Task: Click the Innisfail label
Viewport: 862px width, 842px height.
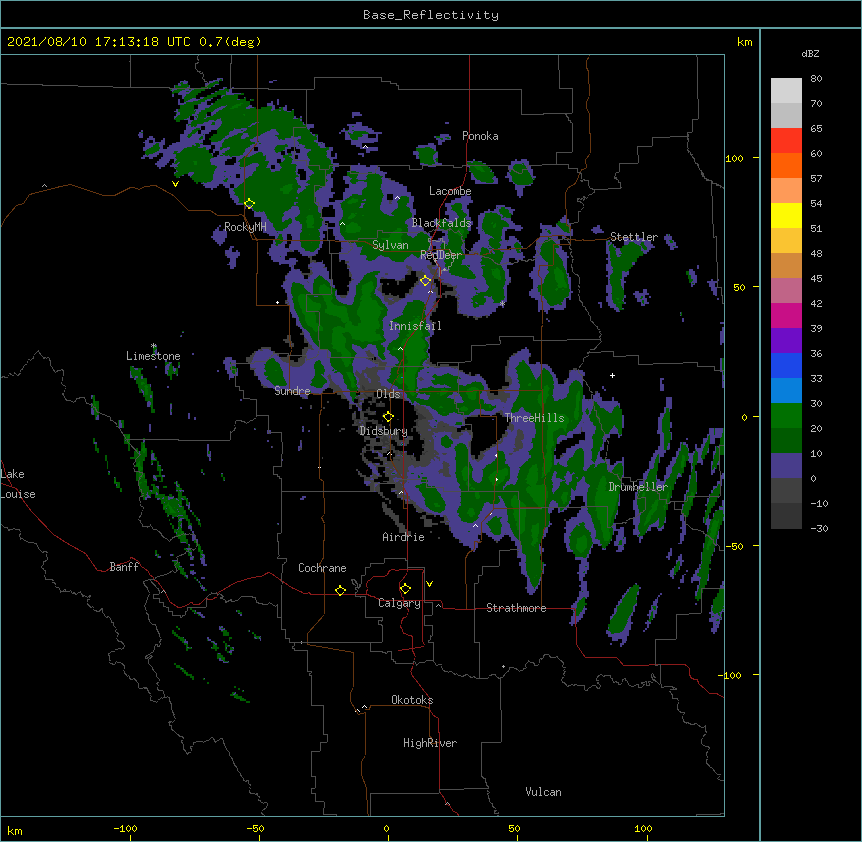Action: pos(415,326)
